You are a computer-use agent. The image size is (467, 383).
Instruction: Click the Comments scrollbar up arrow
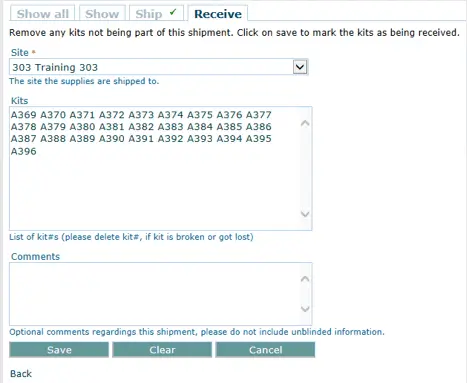pos(305,279)
